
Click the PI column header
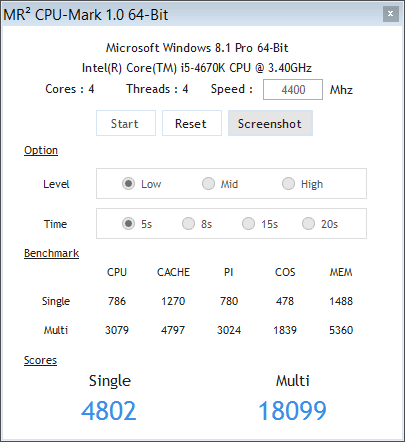229,272
